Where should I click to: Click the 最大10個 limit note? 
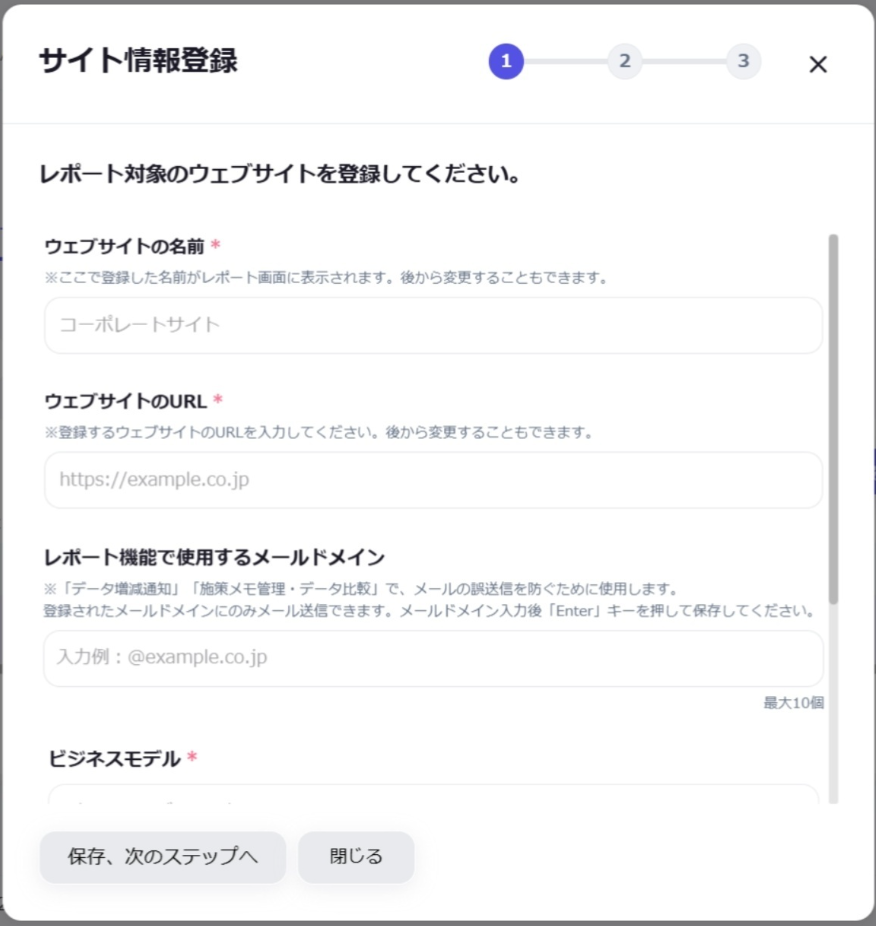pos(793,703)
